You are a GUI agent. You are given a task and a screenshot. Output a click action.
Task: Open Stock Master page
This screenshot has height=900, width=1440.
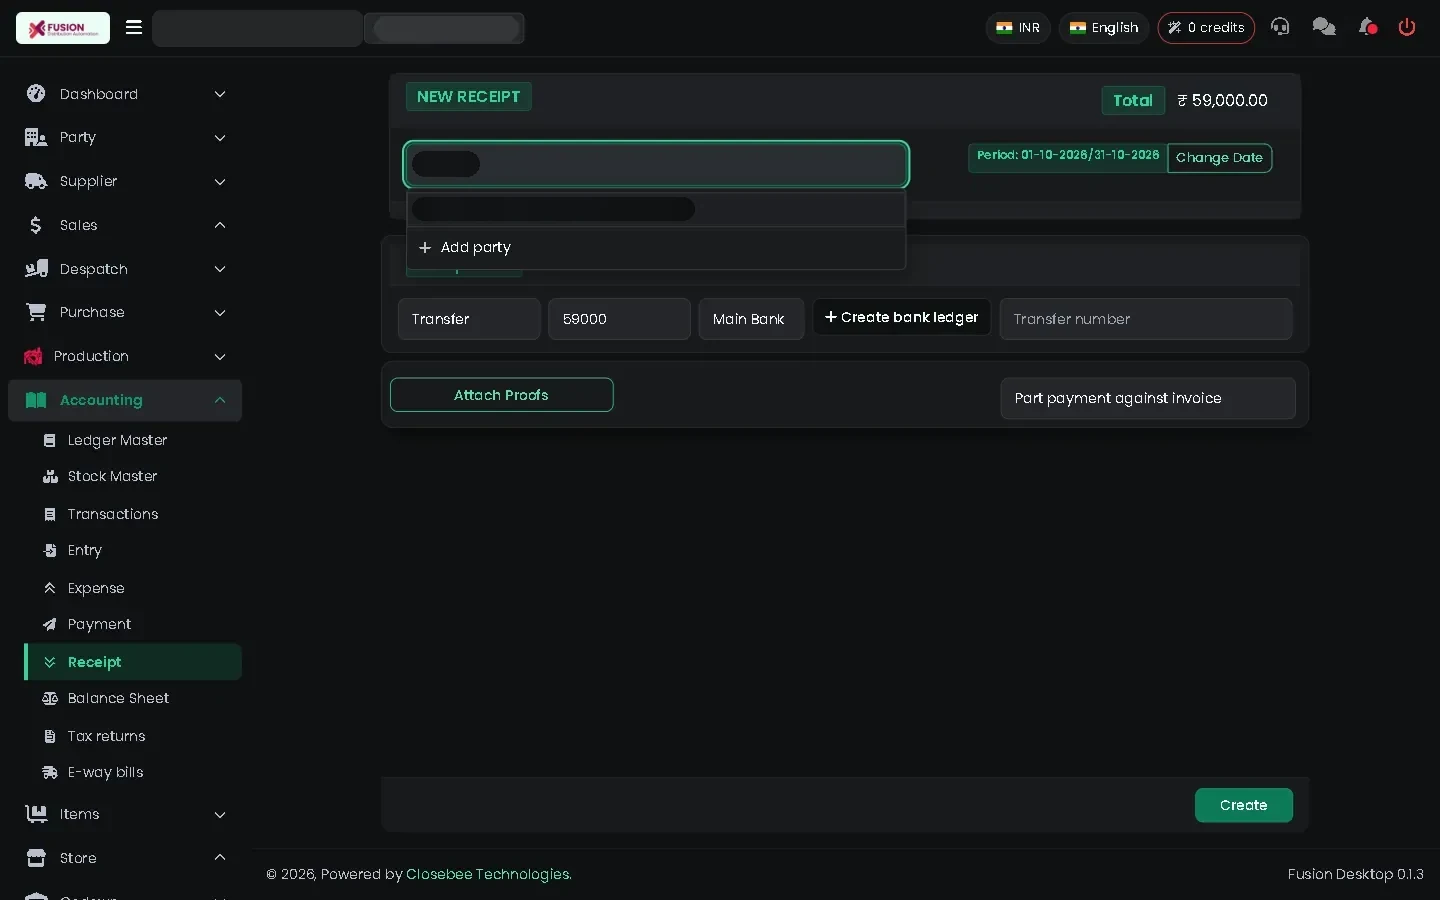[112, 476]
